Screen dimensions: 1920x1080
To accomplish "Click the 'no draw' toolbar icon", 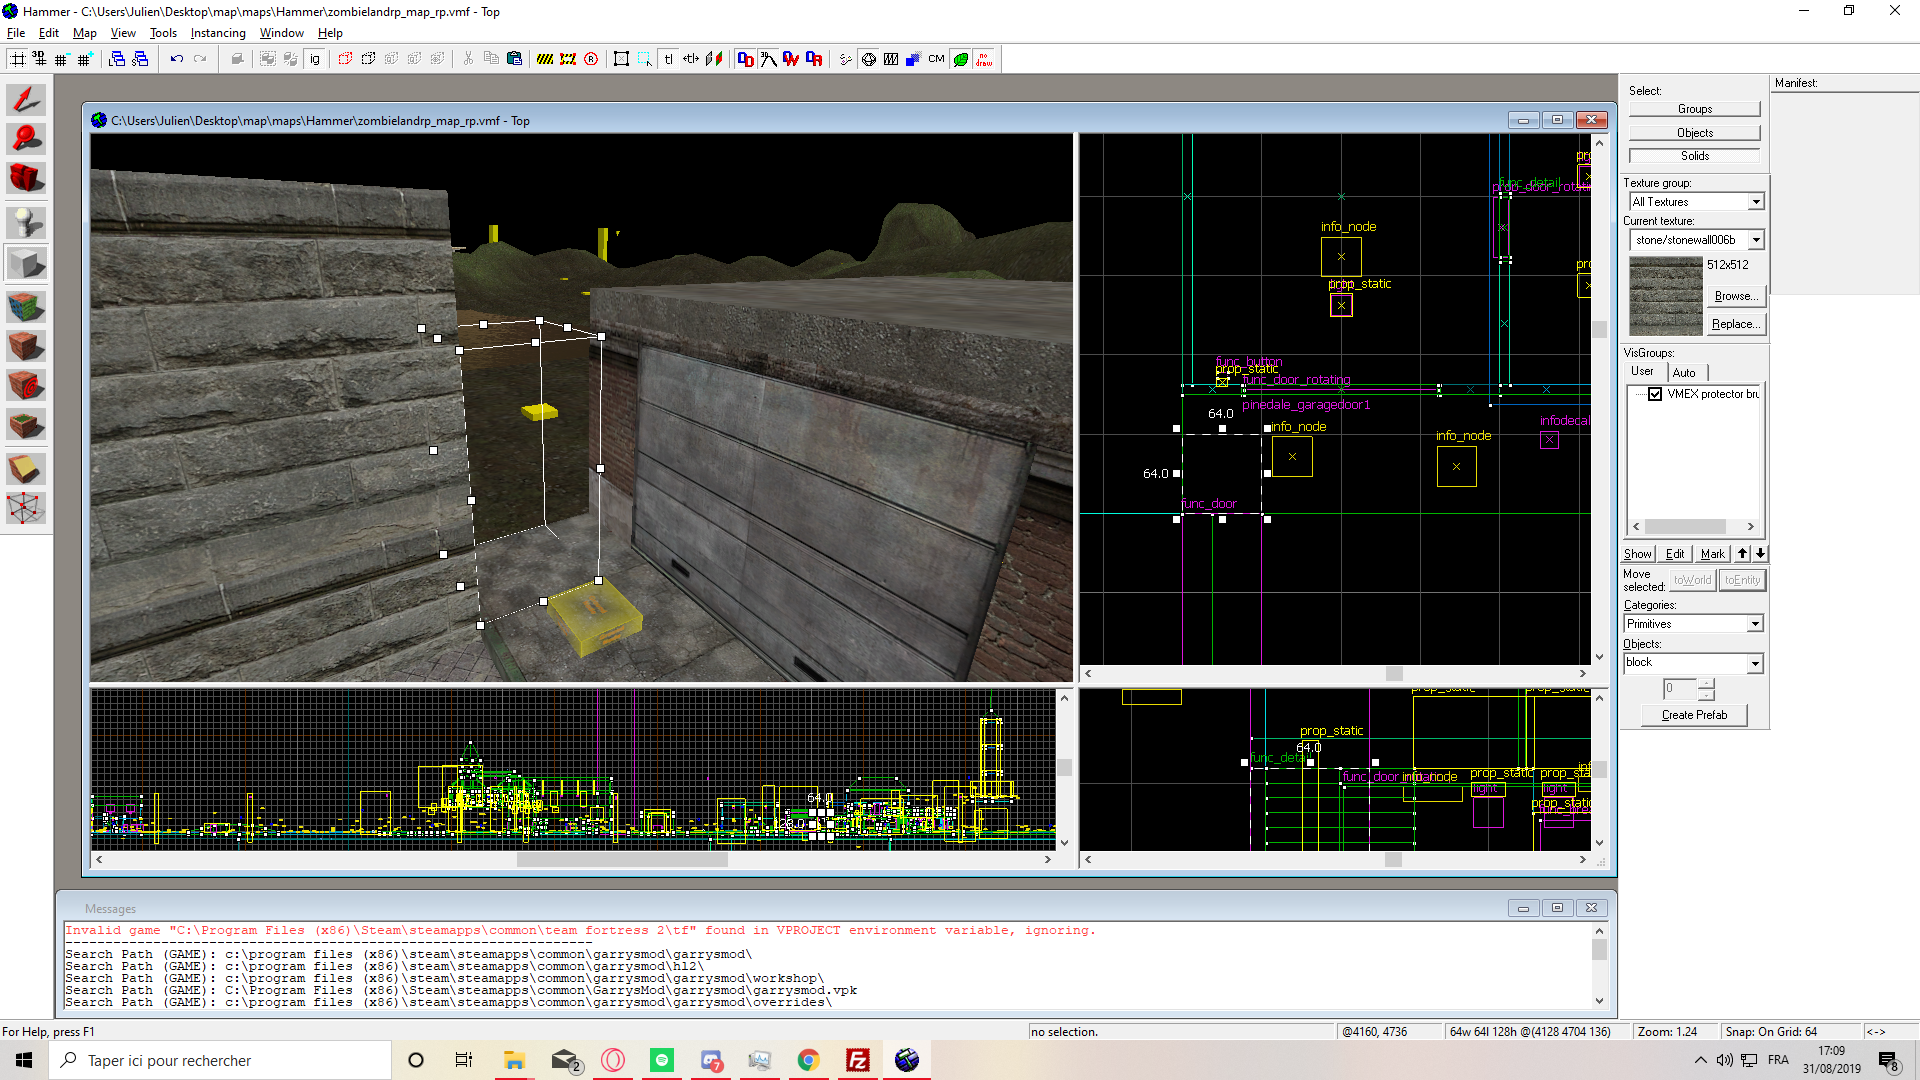I will click(x=984, y=59).
